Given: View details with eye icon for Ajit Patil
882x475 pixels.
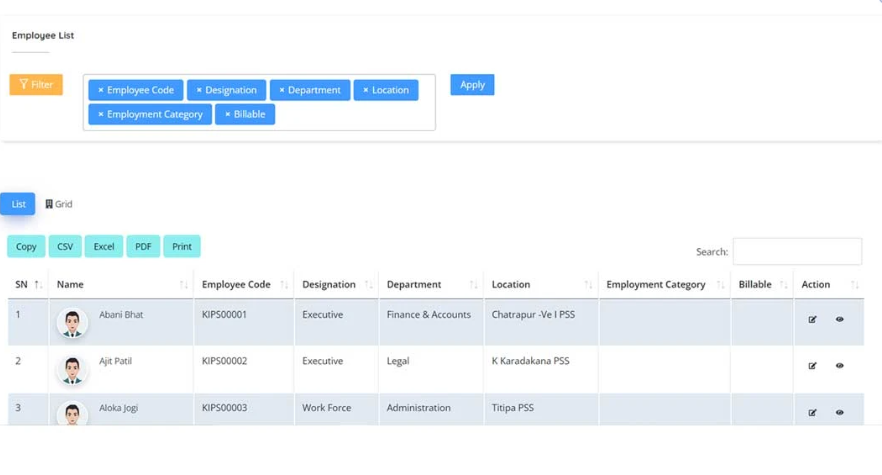Looking at the screenshot, I should coord(839,366).
